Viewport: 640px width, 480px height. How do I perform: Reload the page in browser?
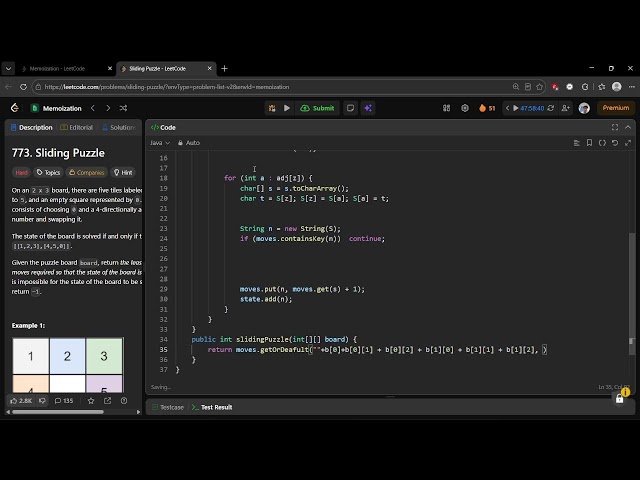(x=23, y=87)
